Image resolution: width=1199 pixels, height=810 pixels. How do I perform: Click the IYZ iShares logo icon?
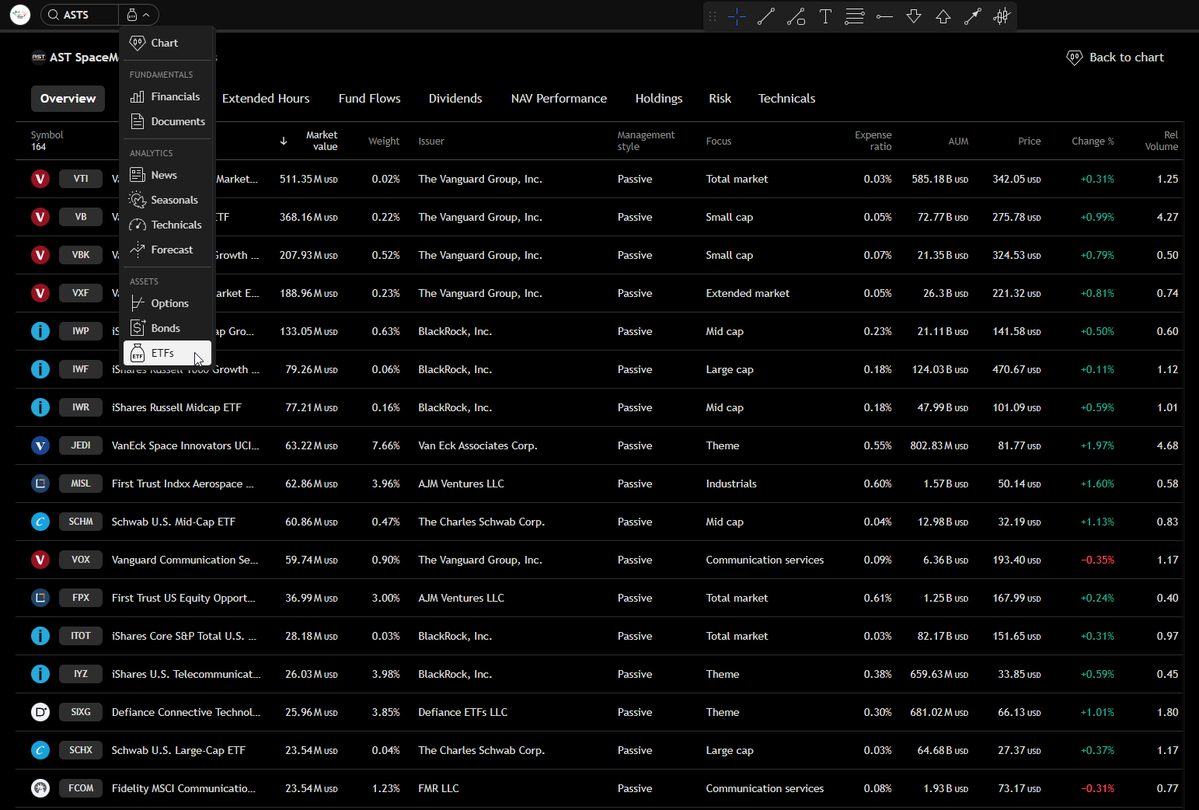(x=41, y=674)
